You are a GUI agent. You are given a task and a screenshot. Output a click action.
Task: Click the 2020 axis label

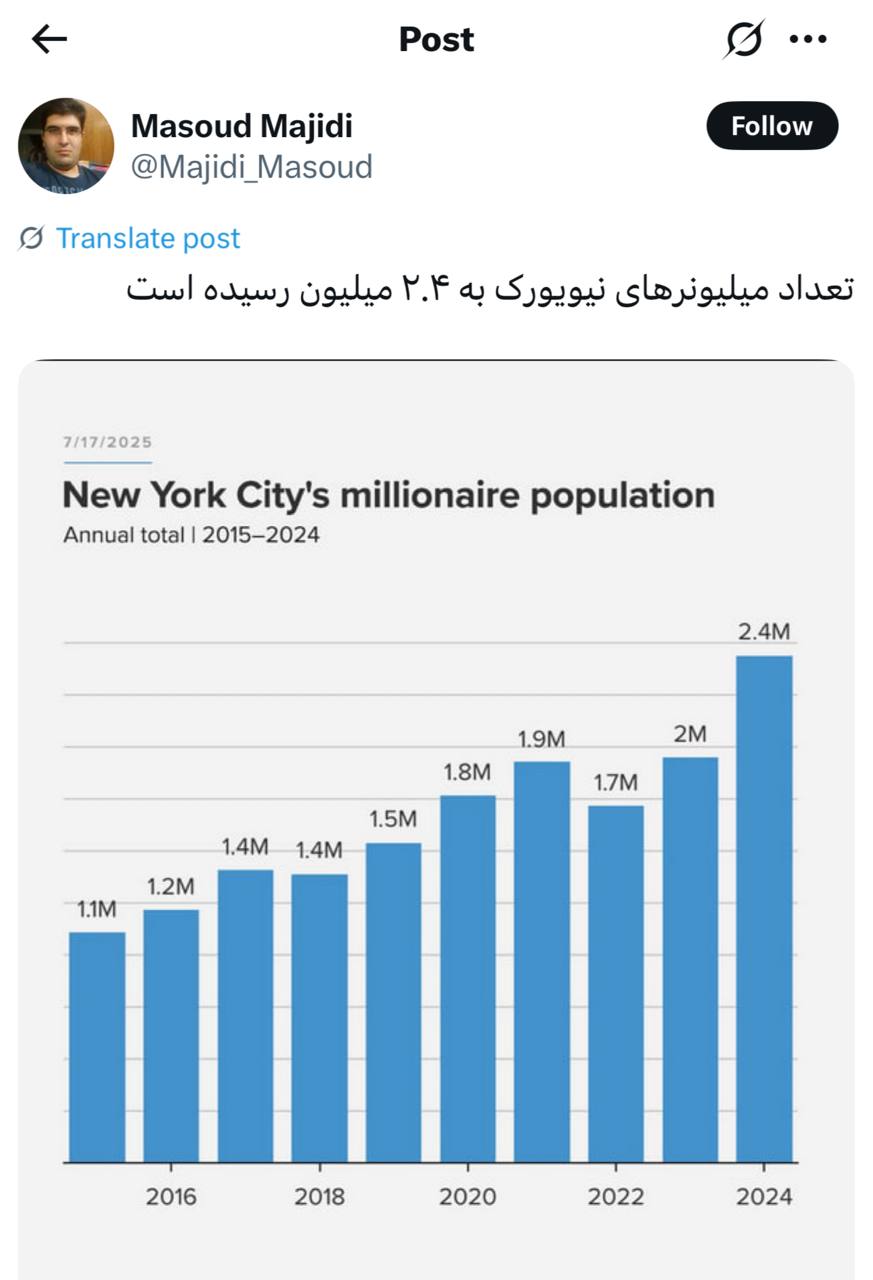pos(468,1196)
